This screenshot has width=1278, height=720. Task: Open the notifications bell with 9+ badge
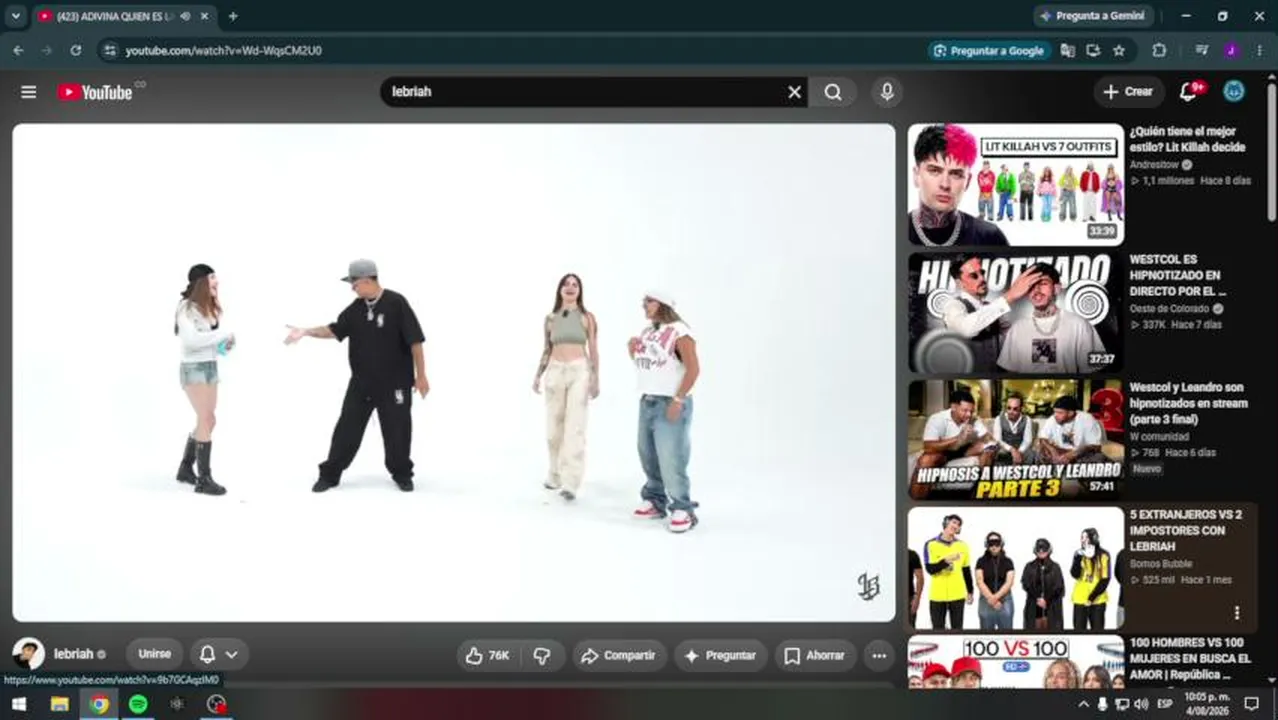click(x=1189, y=91)
